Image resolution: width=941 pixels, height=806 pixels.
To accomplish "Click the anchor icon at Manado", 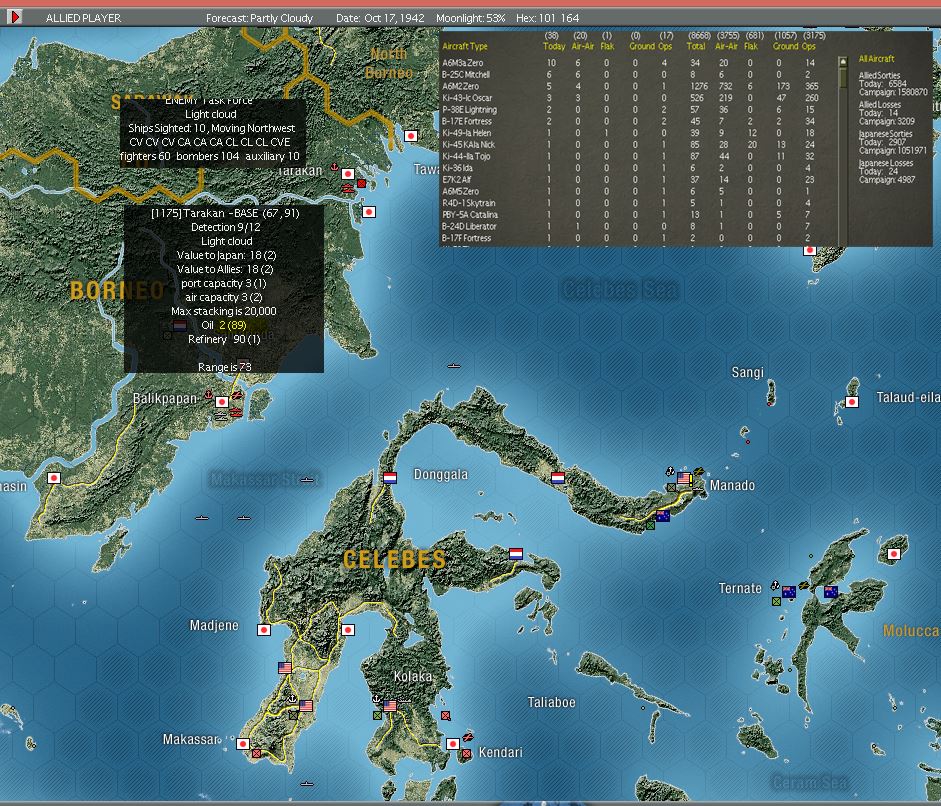I will 670,471.
